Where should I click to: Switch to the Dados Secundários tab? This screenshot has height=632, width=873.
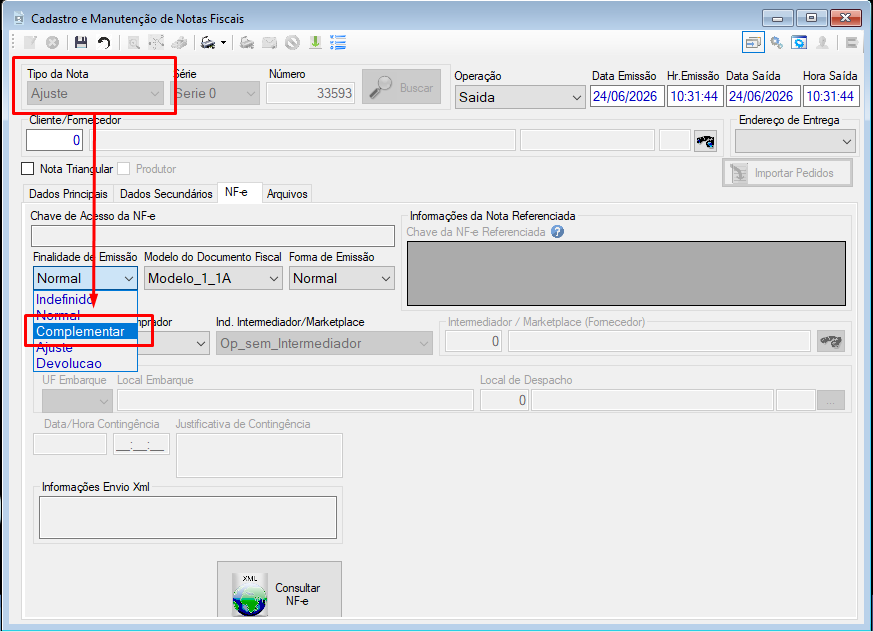tap(166, 194)
